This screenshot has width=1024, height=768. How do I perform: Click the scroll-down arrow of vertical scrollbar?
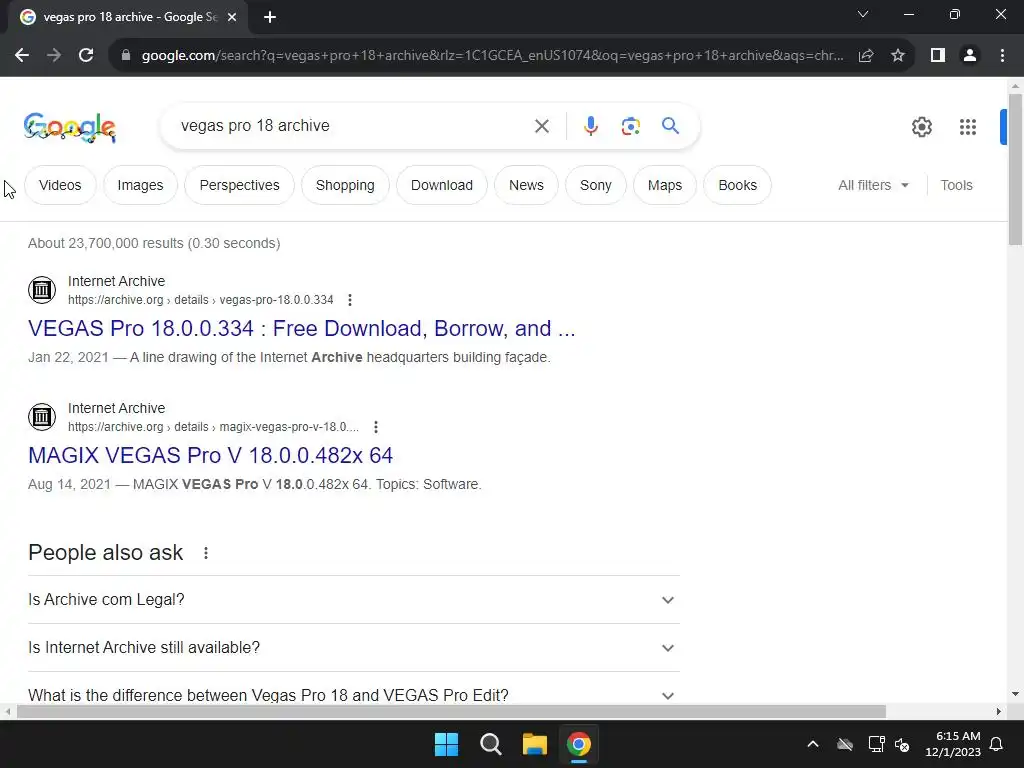[1015, 694]
